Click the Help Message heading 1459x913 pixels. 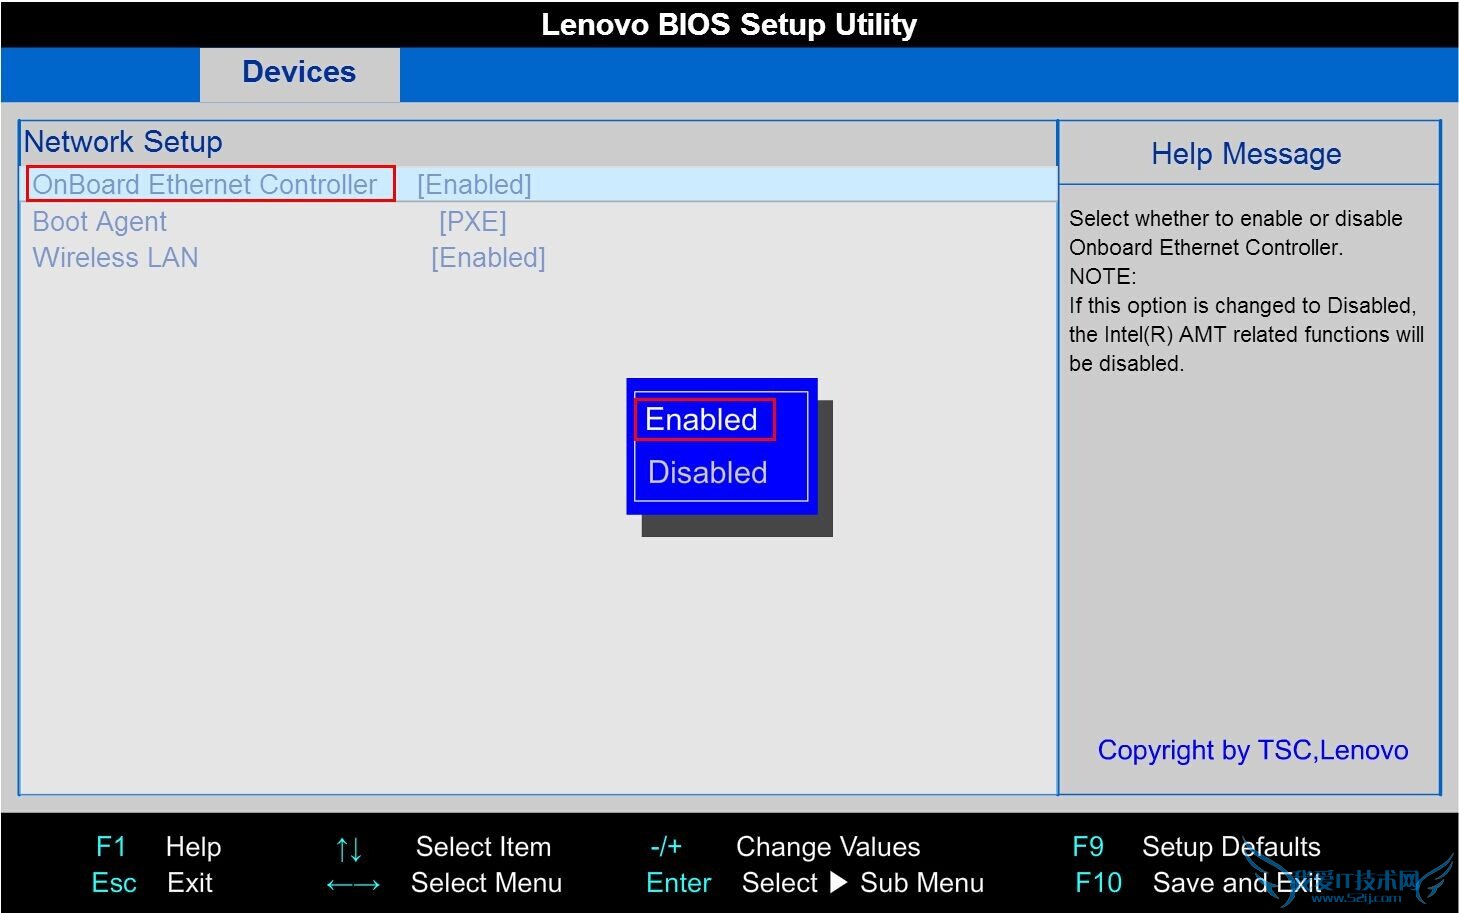click(1246, 154)
